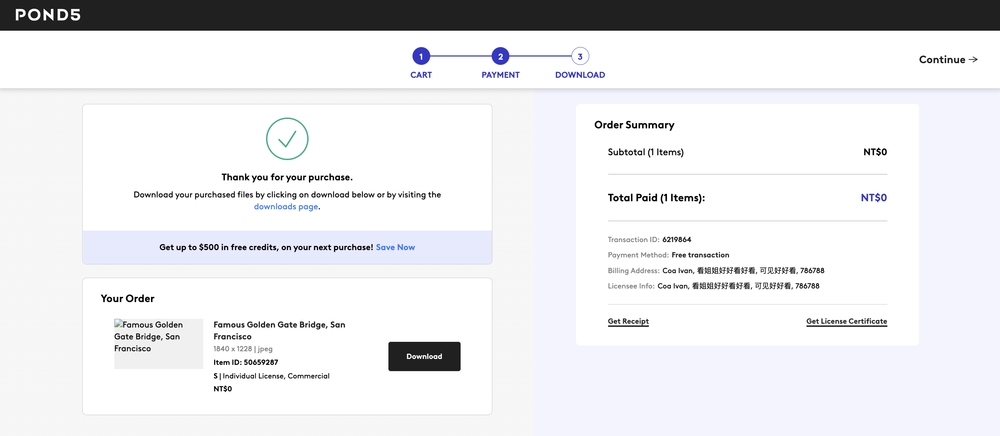The image size is (1000, 436).
Task: Click the Licensee Info line
Action: pos(714,286)
